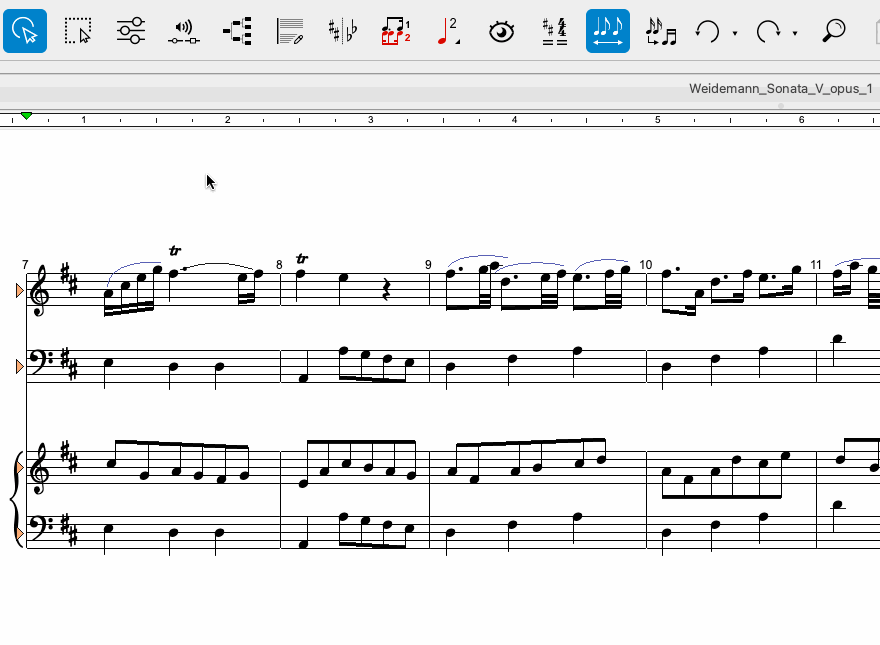Select the trill mark in measure 8
Viewport: 880px width, 645px height.
[302, 259]
